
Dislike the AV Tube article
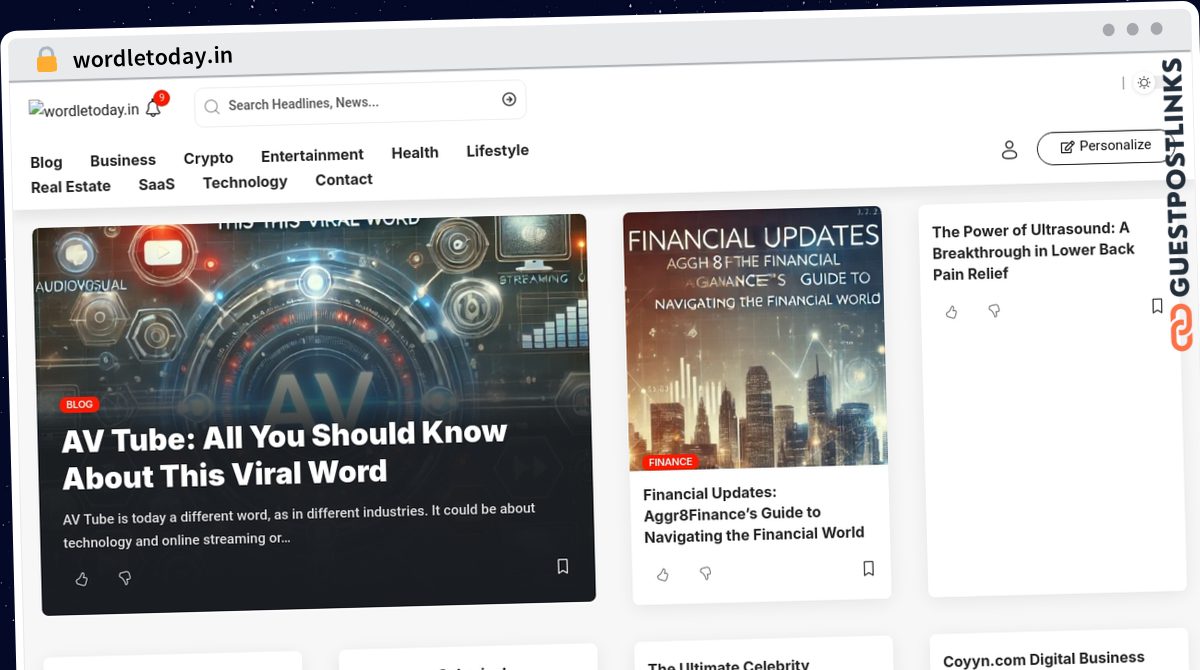coord(125,578)
